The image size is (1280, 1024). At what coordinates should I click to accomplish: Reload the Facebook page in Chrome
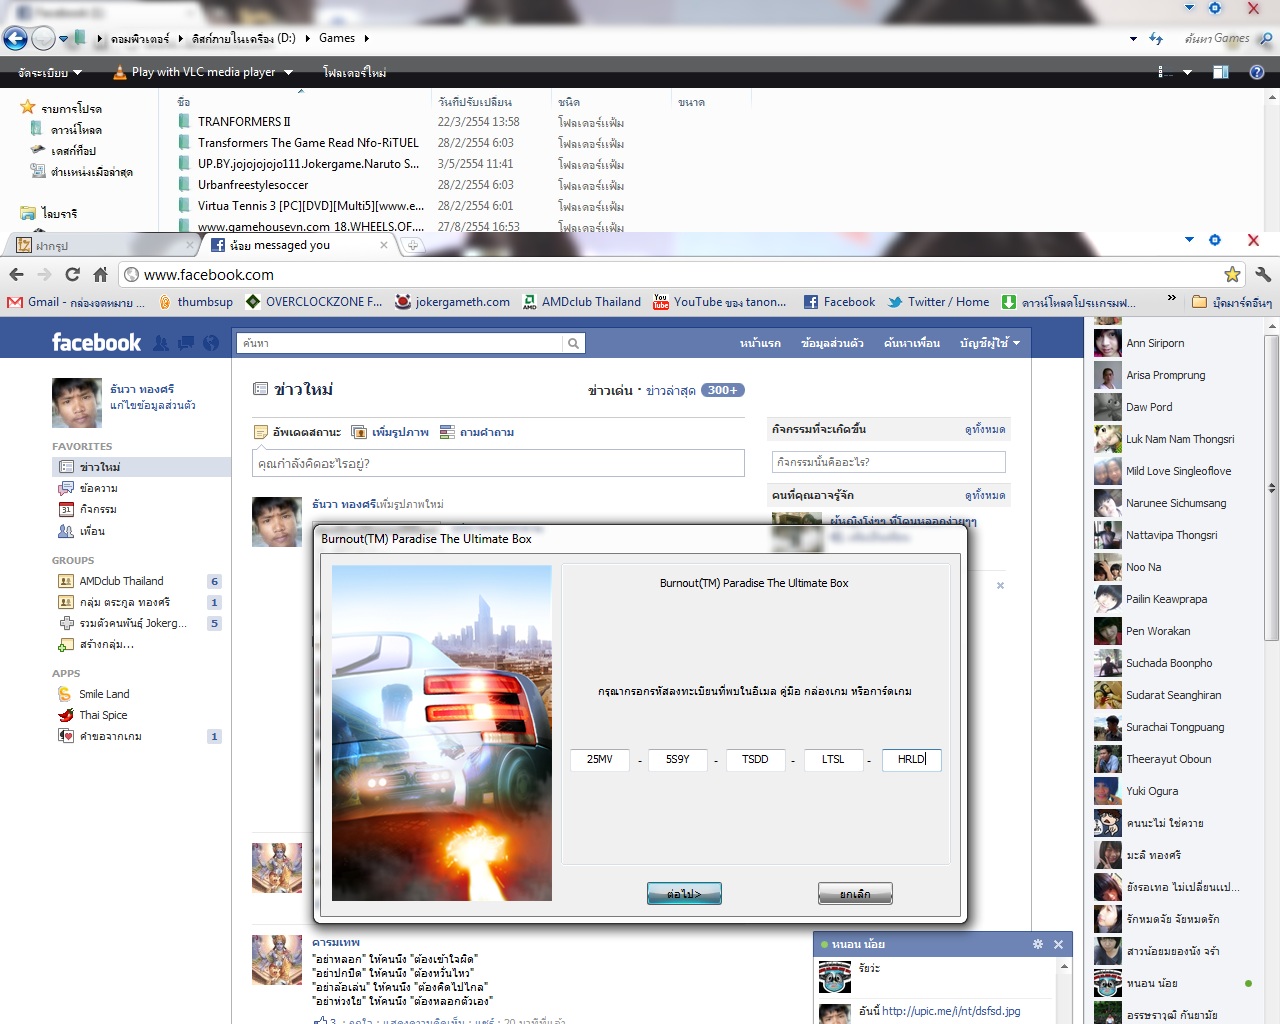(x=72, y=274)
